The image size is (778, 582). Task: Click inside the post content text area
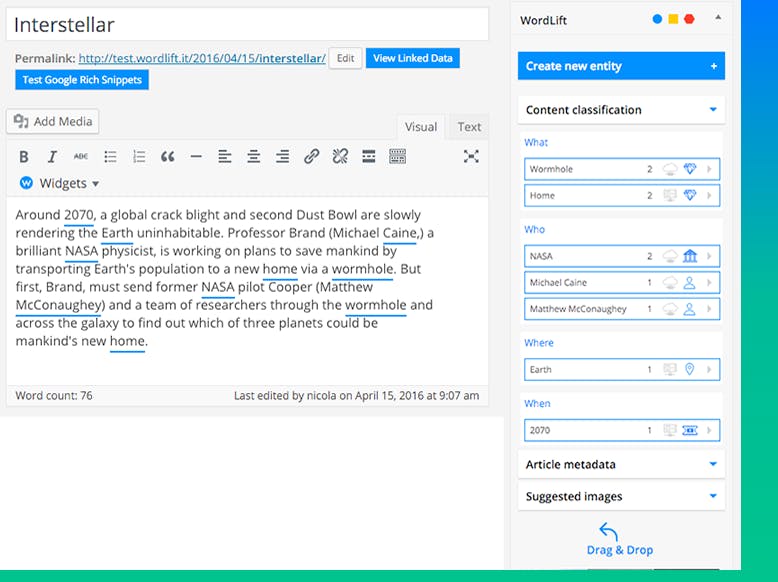pos(247,291)
